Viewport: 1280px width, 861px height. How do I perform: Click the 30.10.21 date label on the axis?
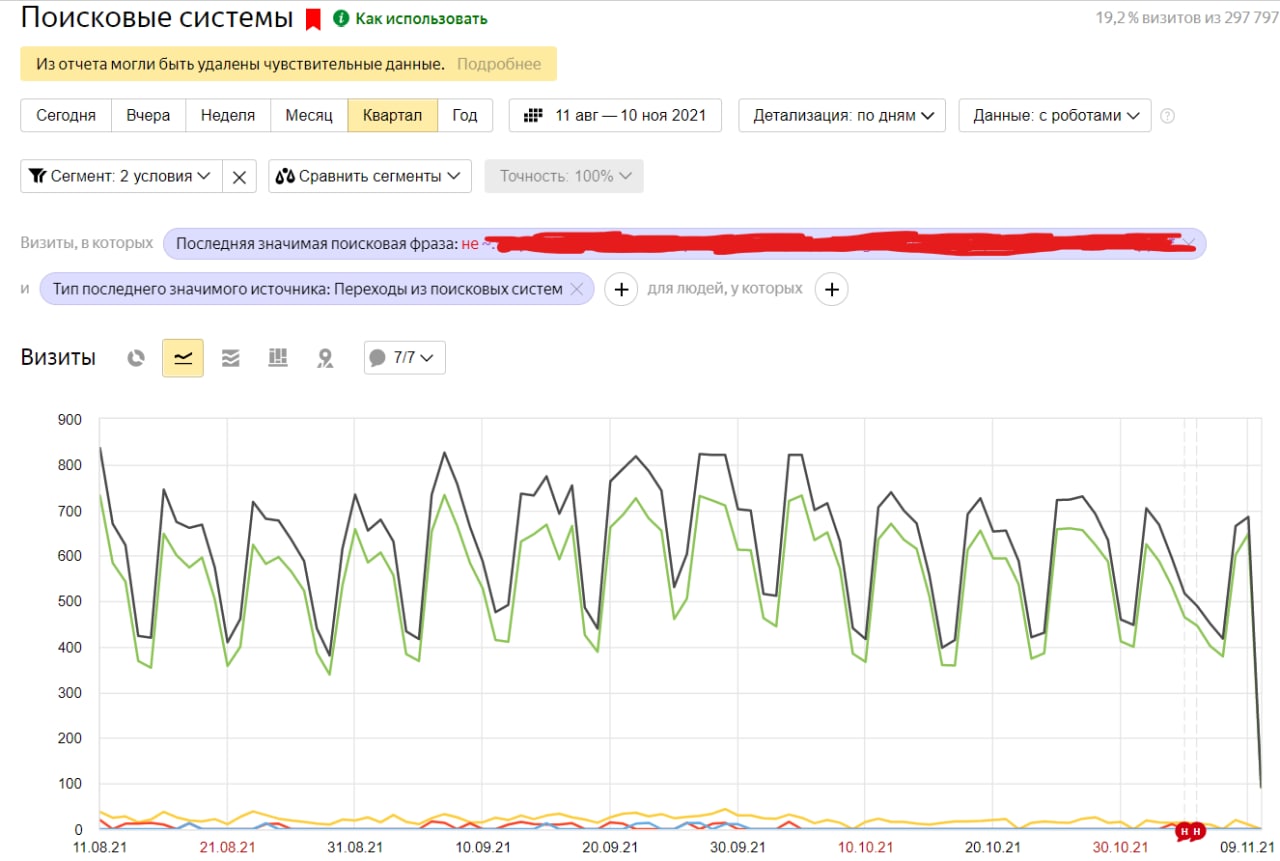1120,847
